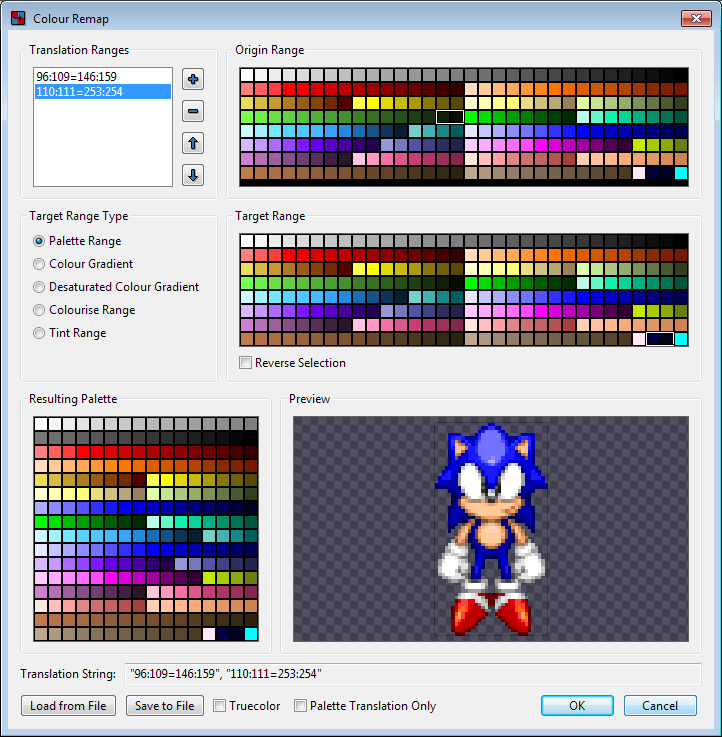This screenshot has height=737, width=722.
Task: Move selected range up with arrow button
Action: coord(193,143)
